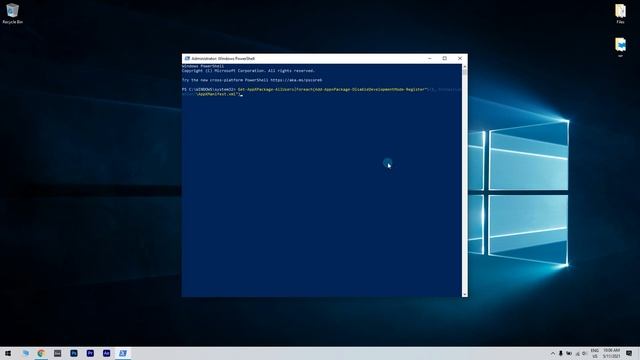Show hidden system tray icons
The height and width of the screenshot is (360, 640).
pyautogui.click(x=553, y=353)
